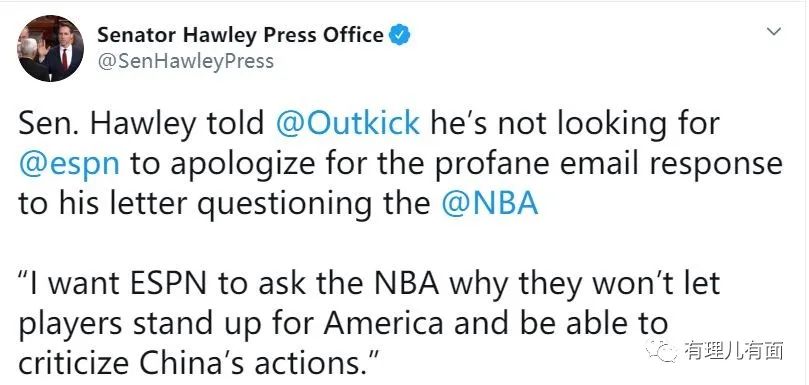Open the @espn mention link
809x385 pixels.
[69, 164]
